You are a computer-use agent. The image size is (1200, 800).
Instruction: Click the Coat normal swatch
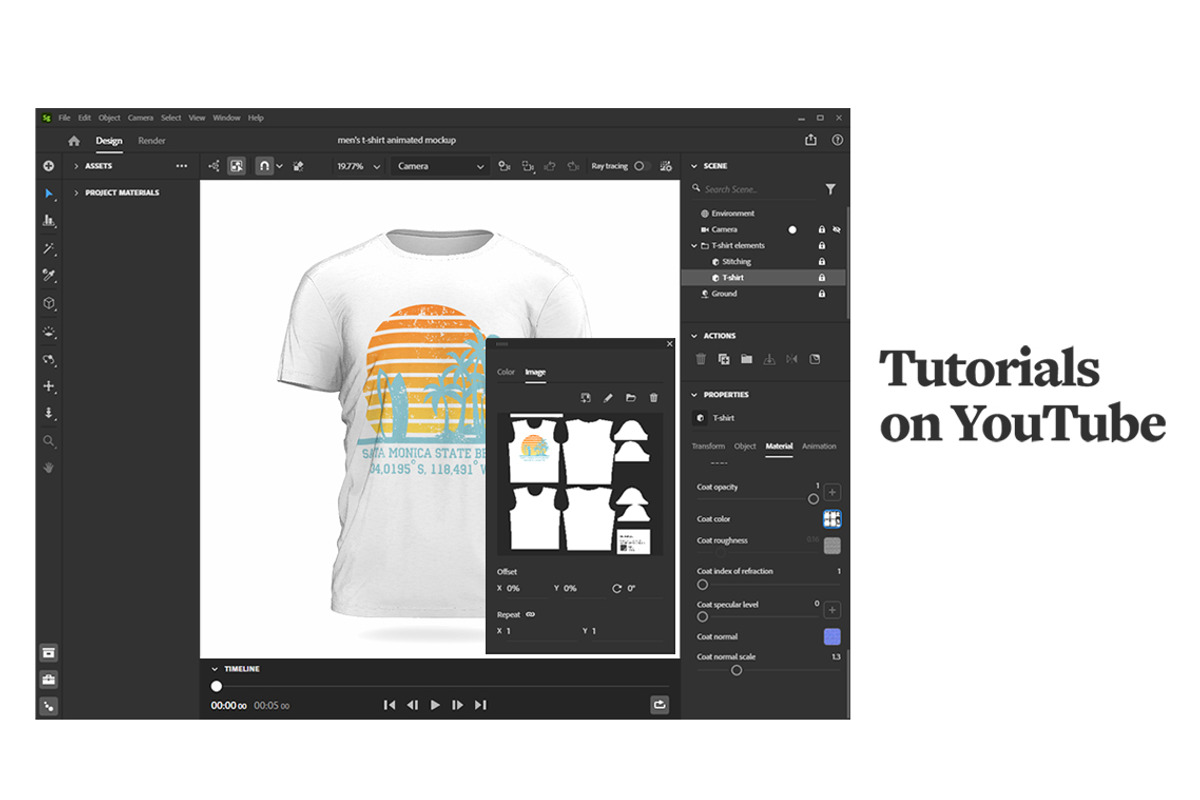tap(832, 637)
